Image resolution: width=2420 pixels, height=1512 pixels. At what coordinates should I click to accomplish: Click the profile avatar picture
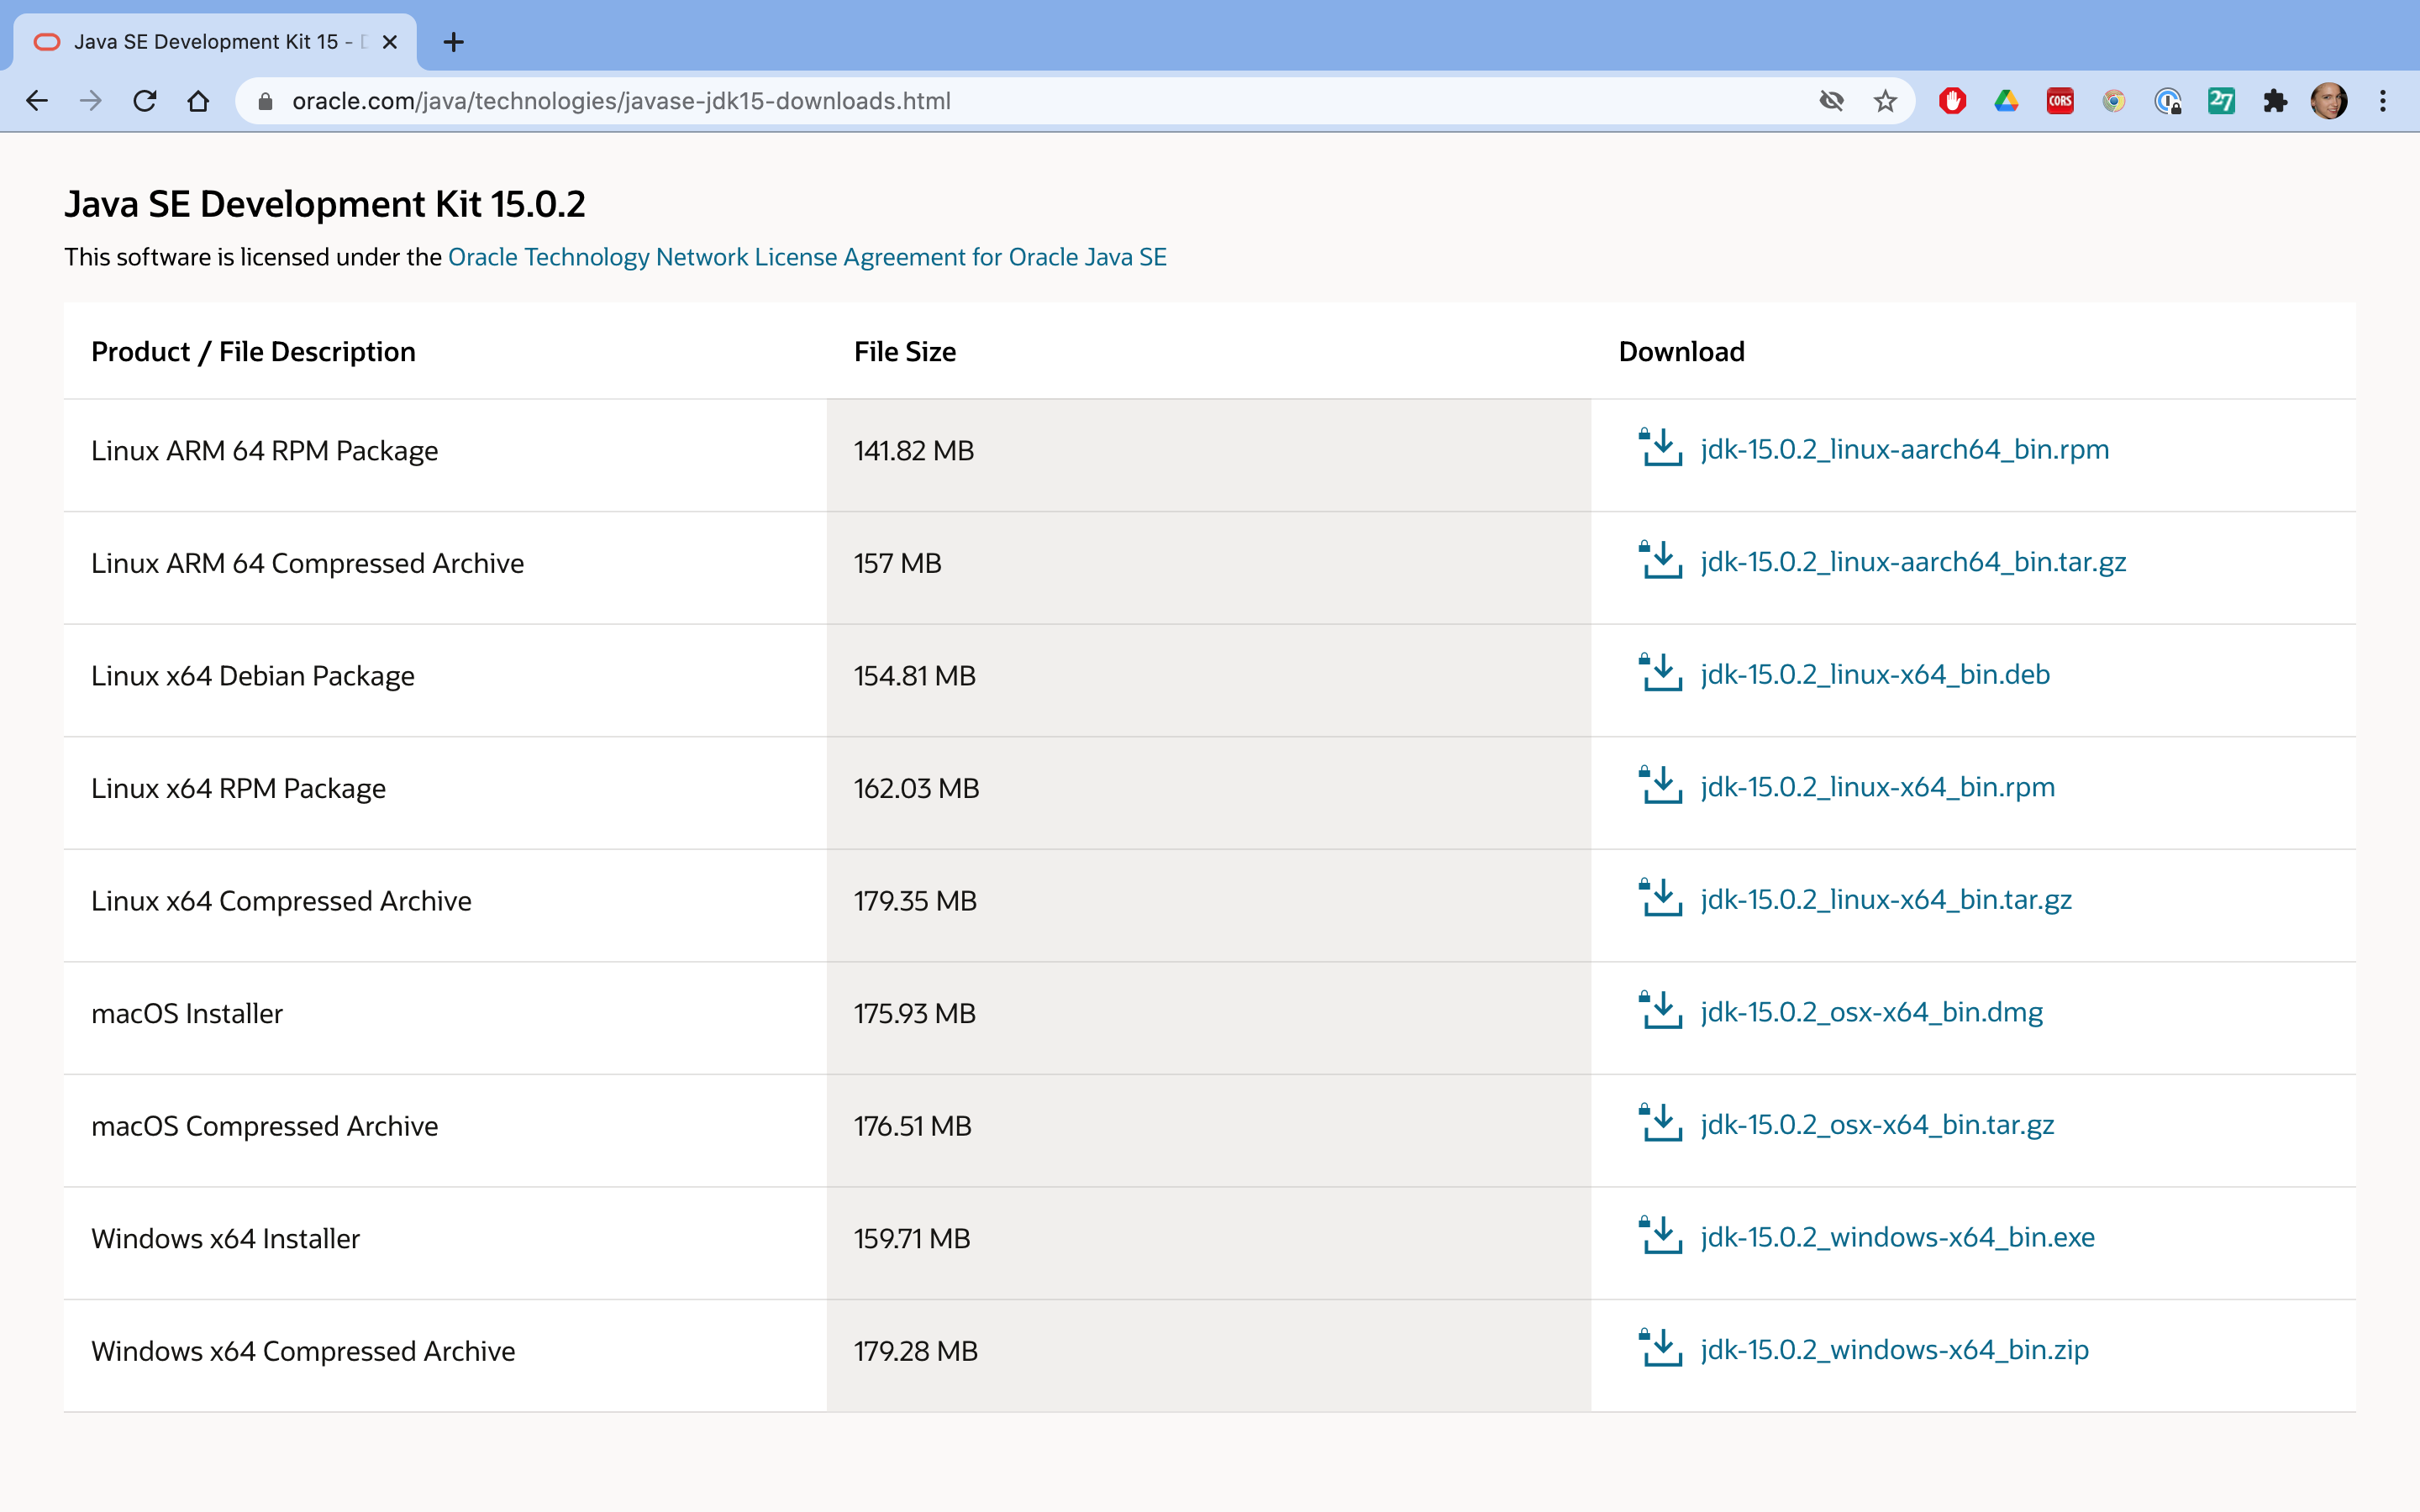coord(2329,101)
